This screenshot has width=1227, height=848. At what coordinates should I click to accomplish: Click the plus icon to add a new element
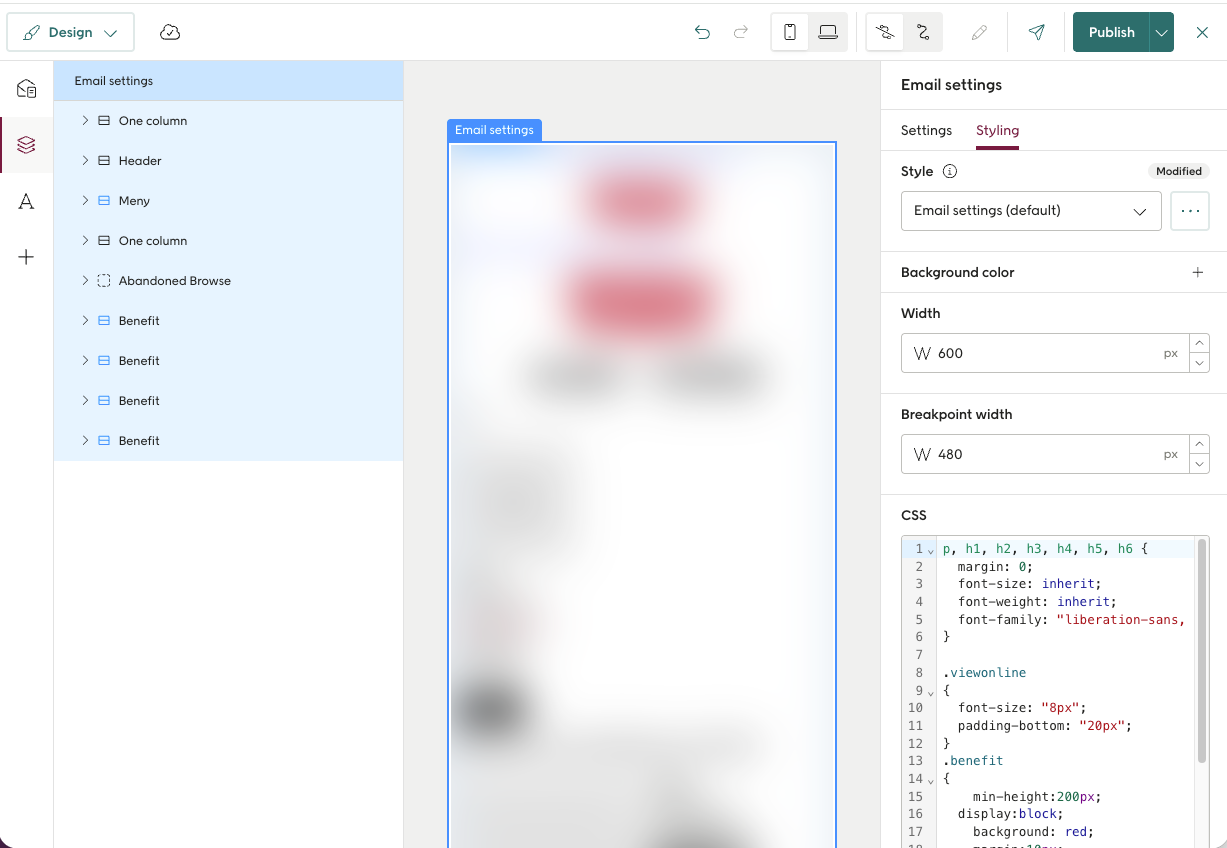[26, 257]
